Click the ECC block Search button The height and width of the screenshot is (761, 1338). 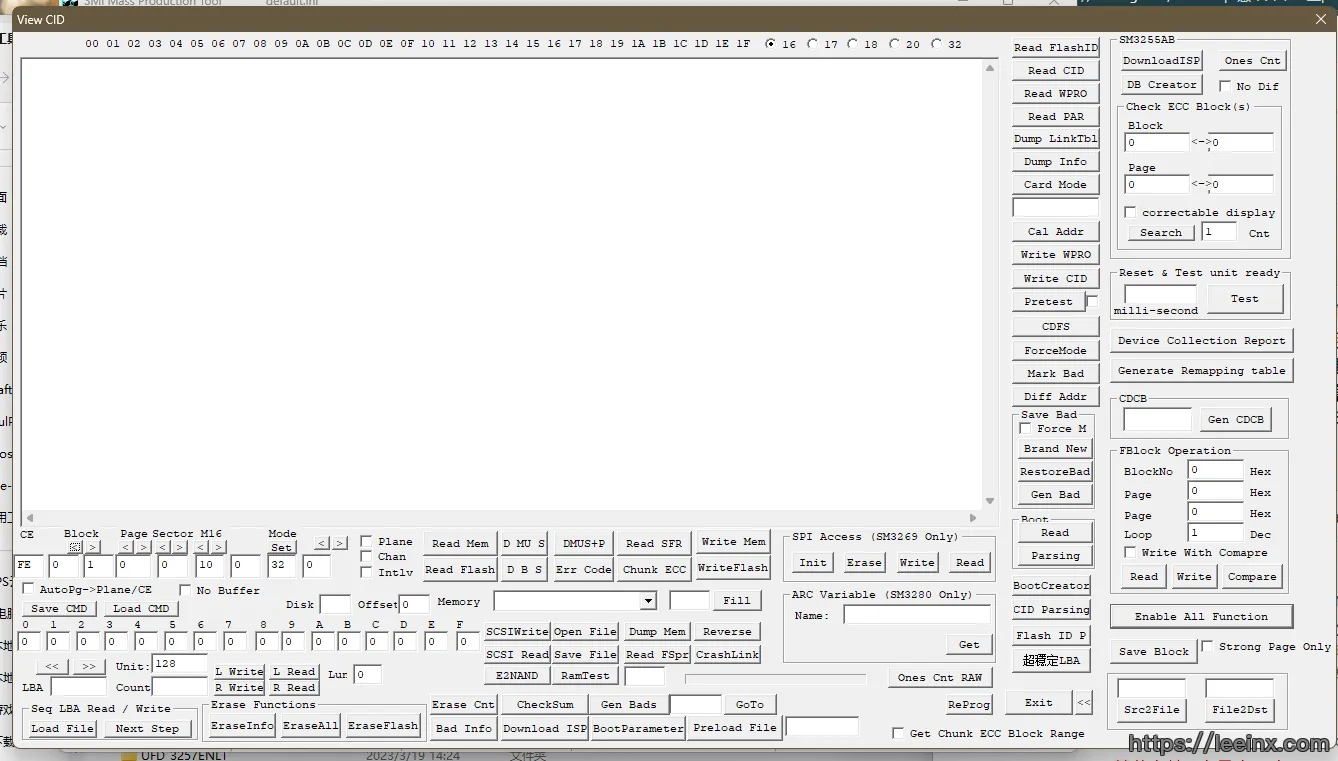[1161, 232]
